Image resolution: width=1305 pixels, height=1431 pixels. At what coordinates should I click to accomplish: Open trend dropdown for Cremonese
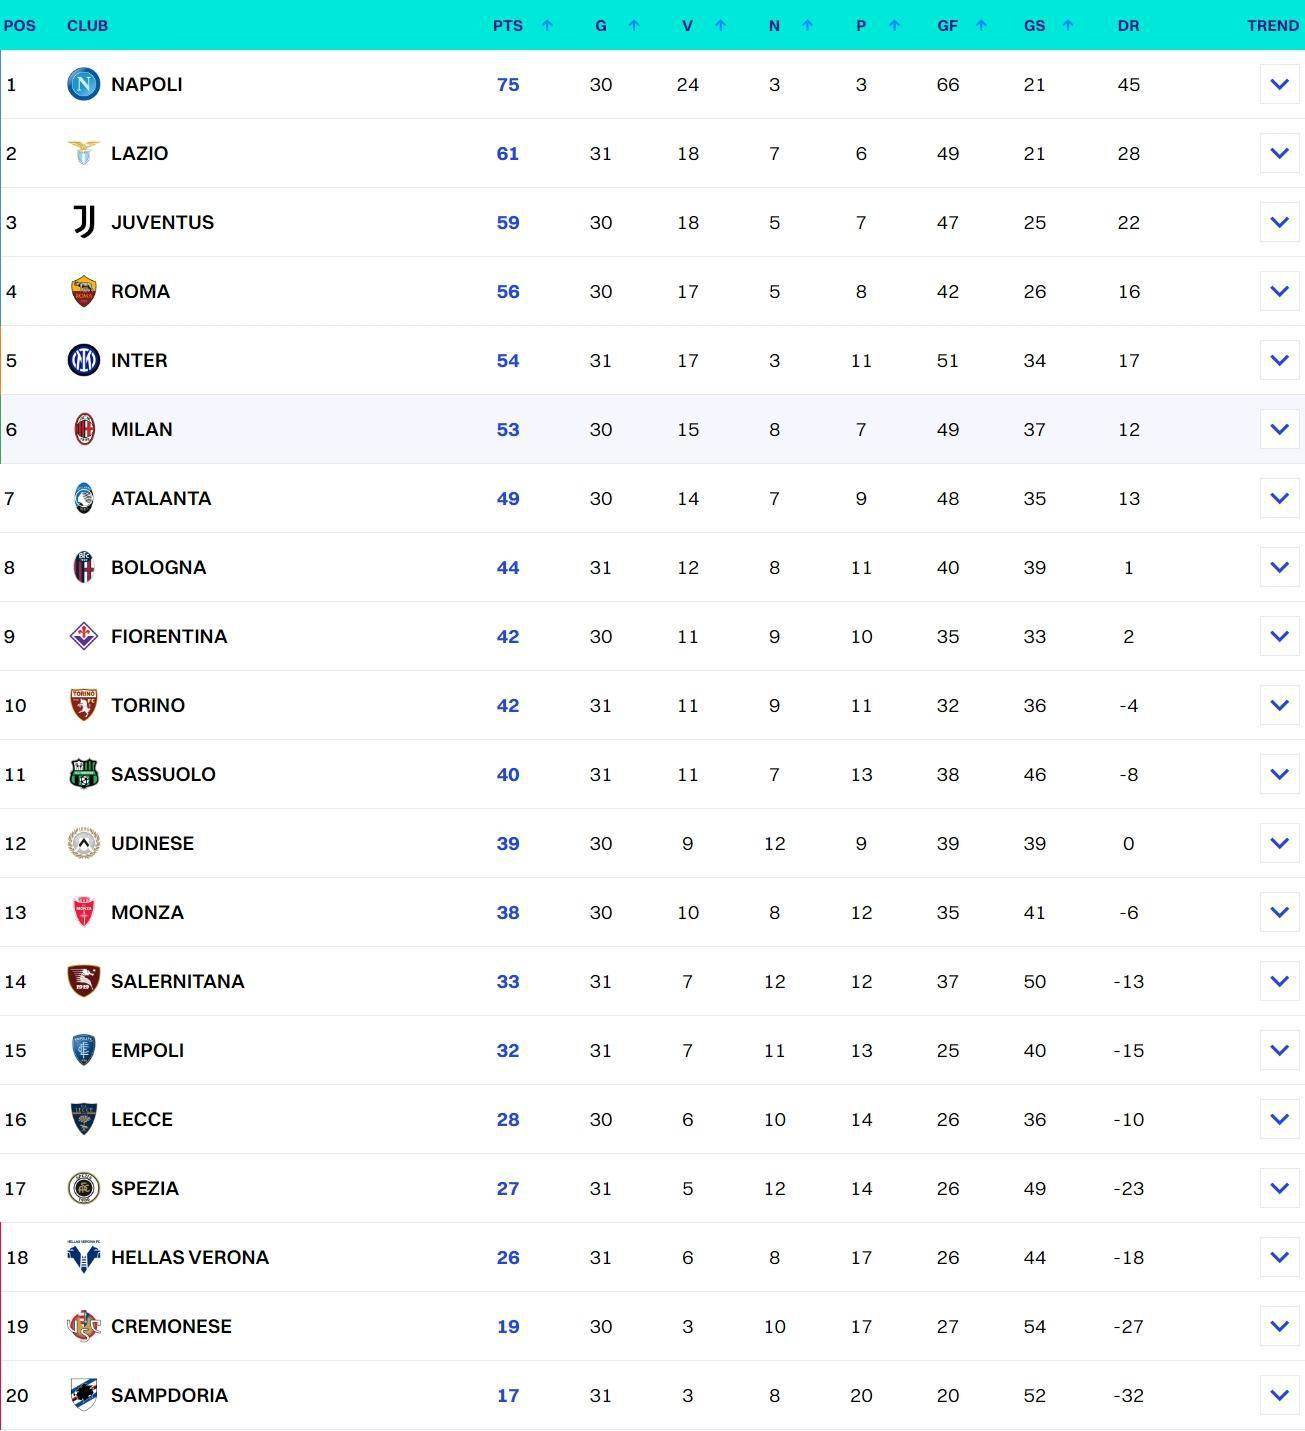[1279, 1326]
